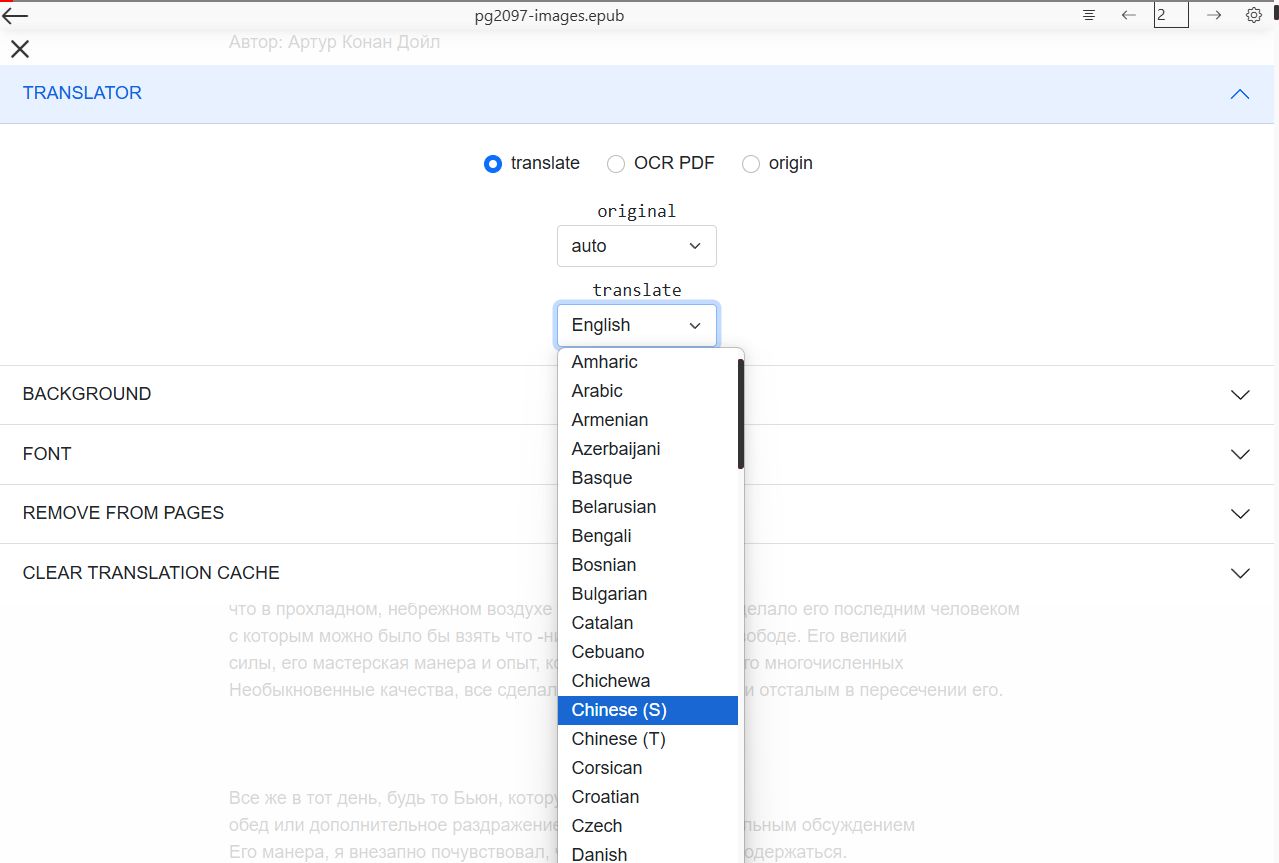
Task: Open the original language dropdown showing auto
Action: point(636,245)
